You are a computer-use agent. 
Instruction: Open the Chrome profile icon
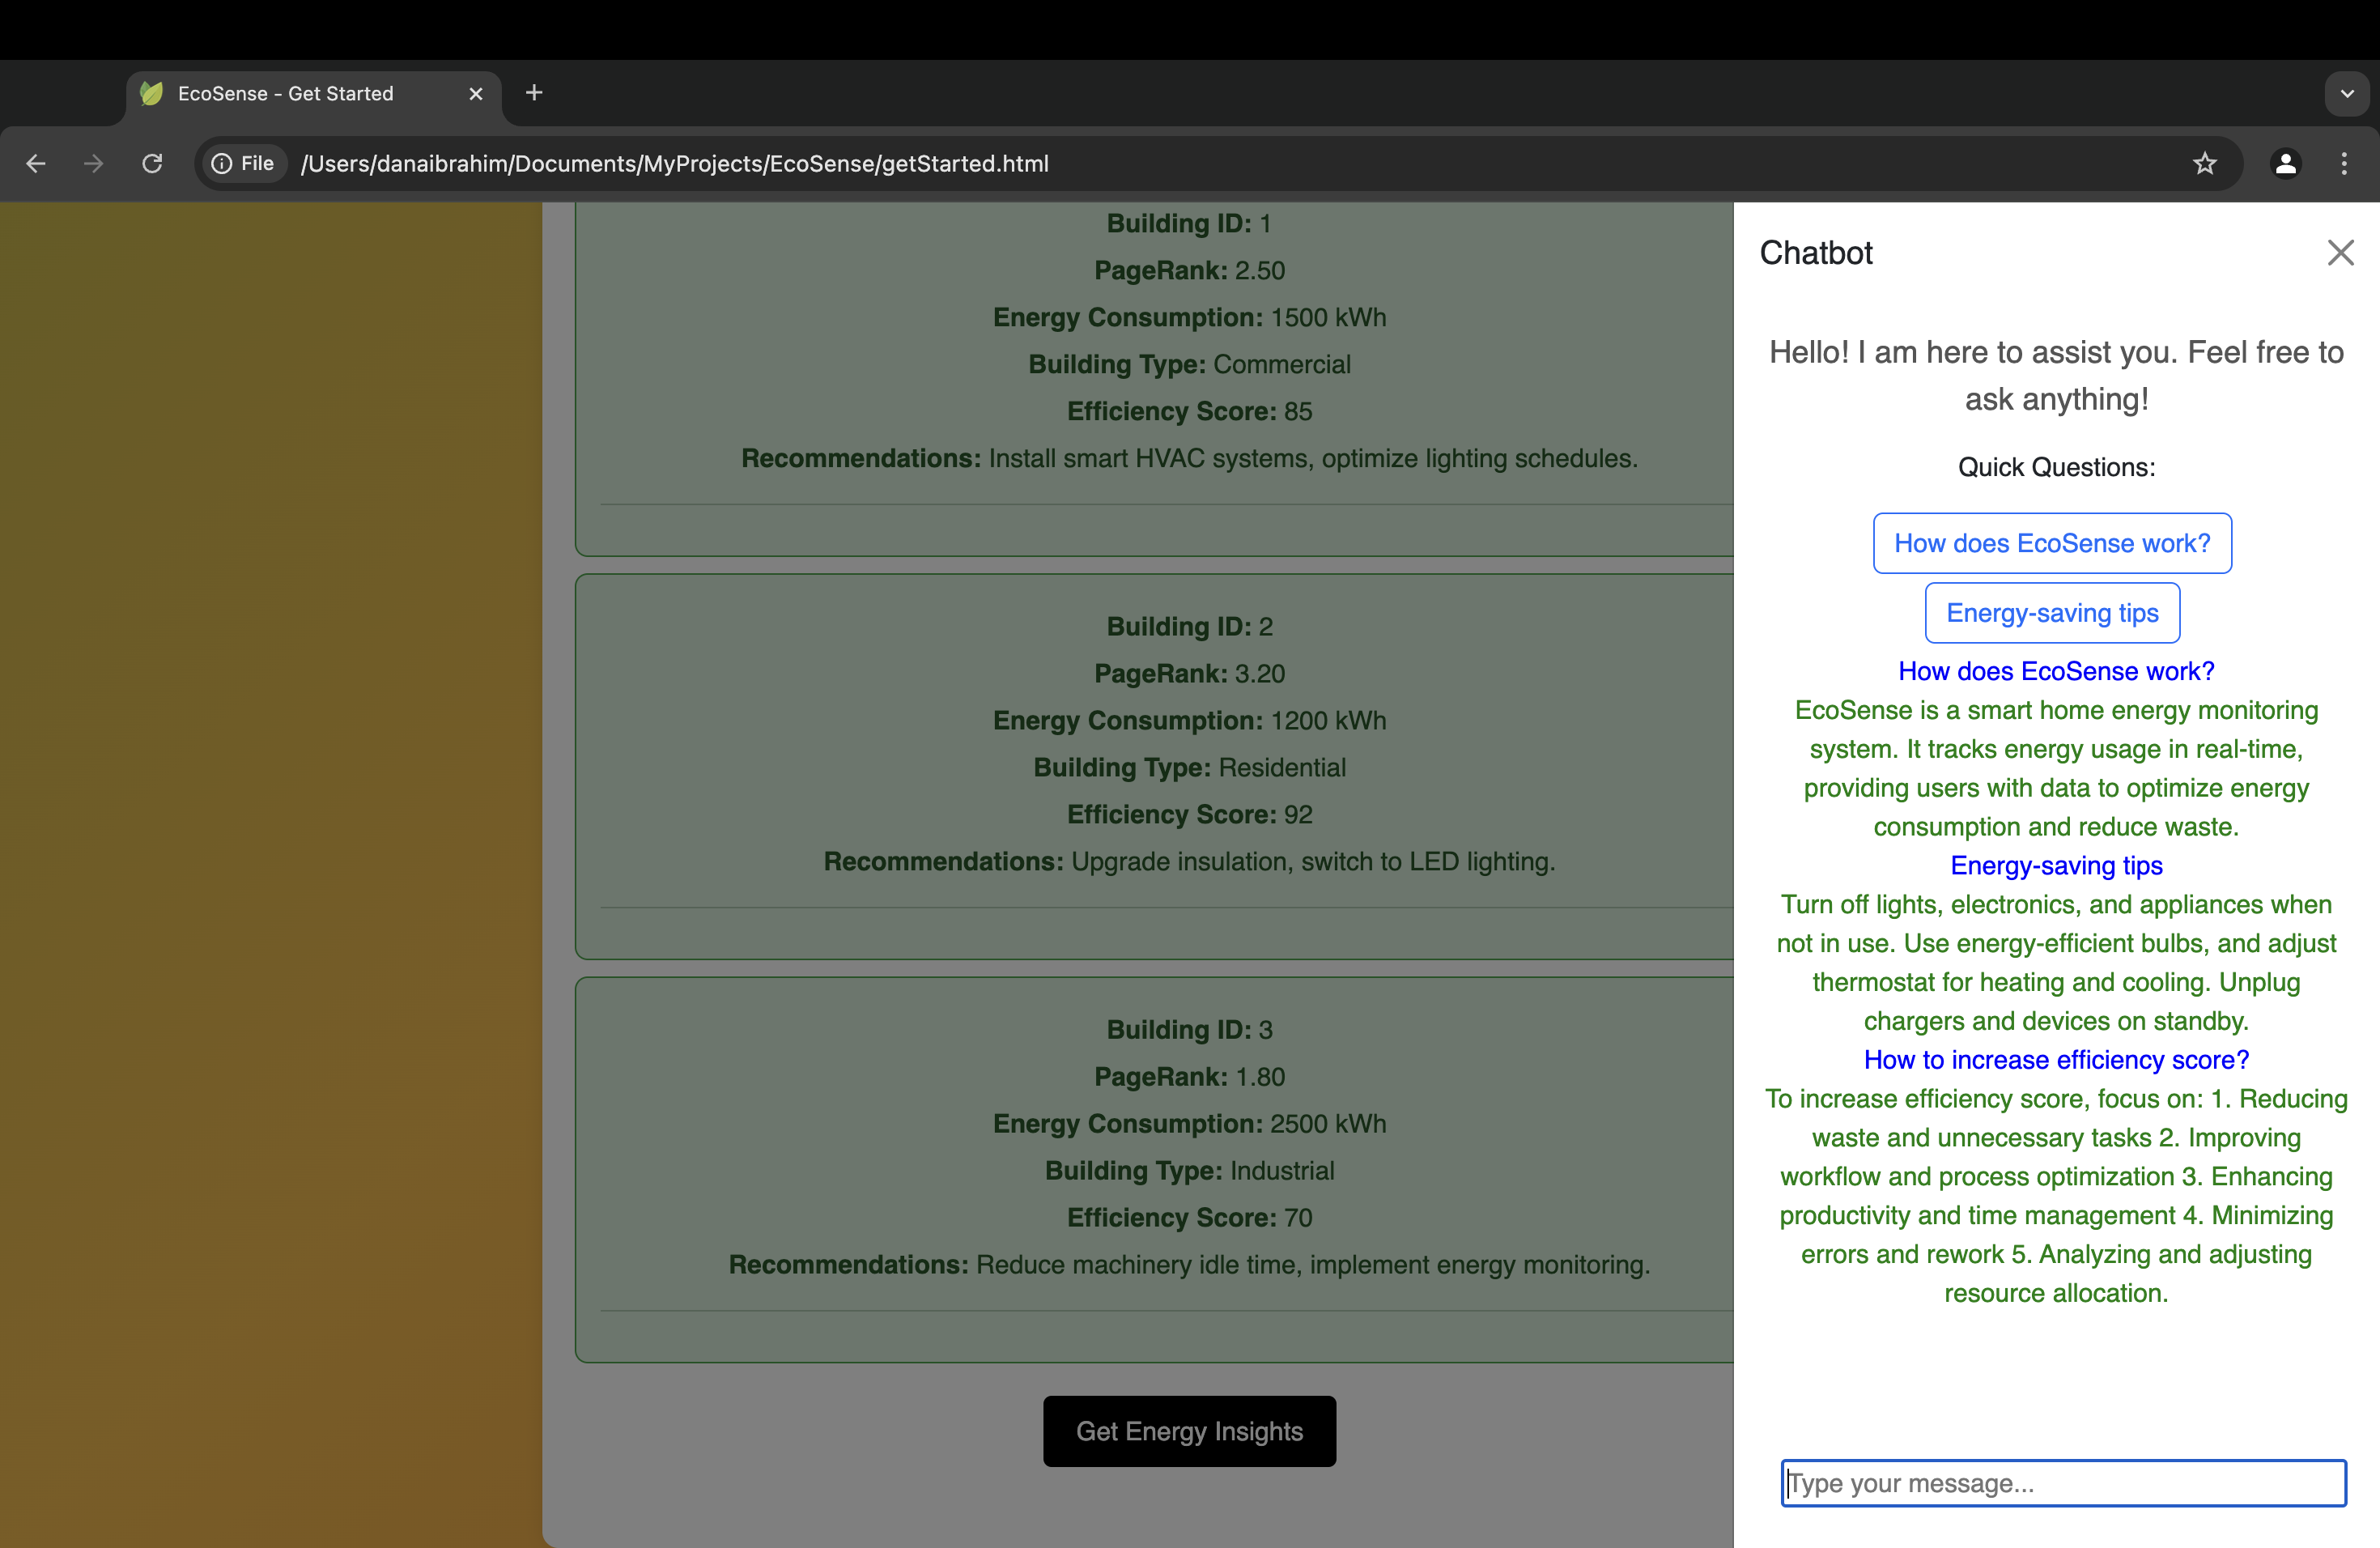2285,163
